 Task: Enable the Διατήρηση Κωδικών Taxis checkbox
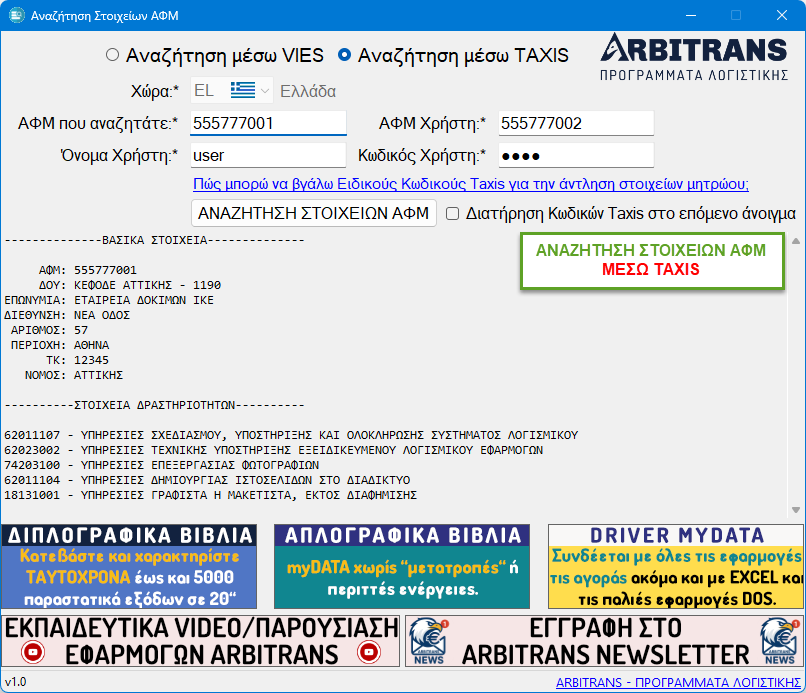[x=452, y=213]
